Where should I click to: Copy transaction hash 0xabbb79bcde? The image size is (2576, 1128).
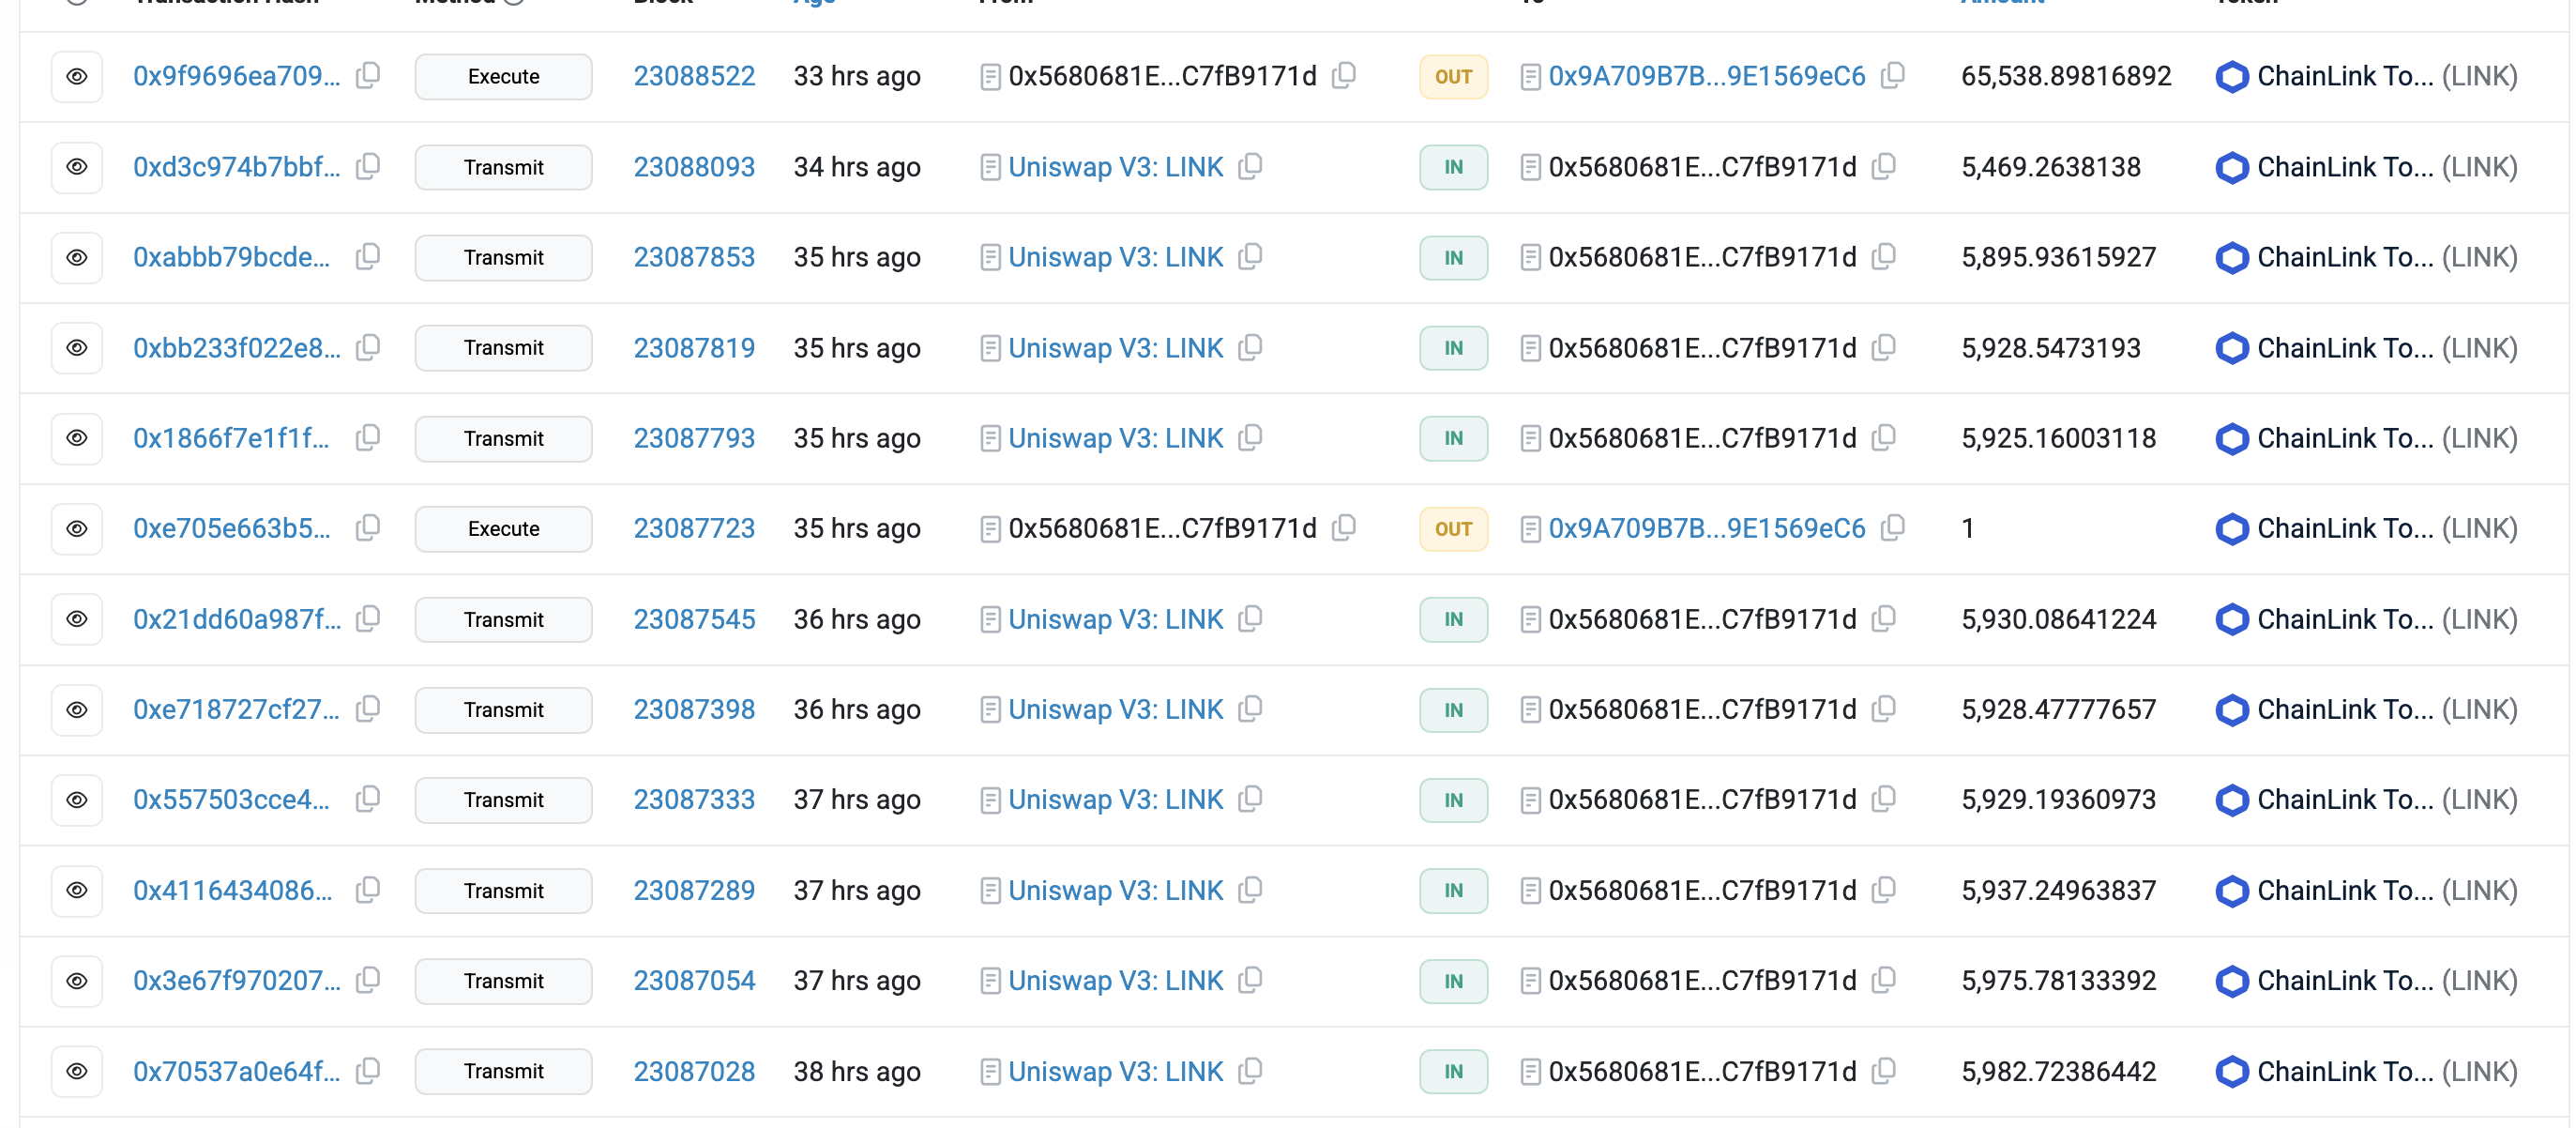[369, 257]
